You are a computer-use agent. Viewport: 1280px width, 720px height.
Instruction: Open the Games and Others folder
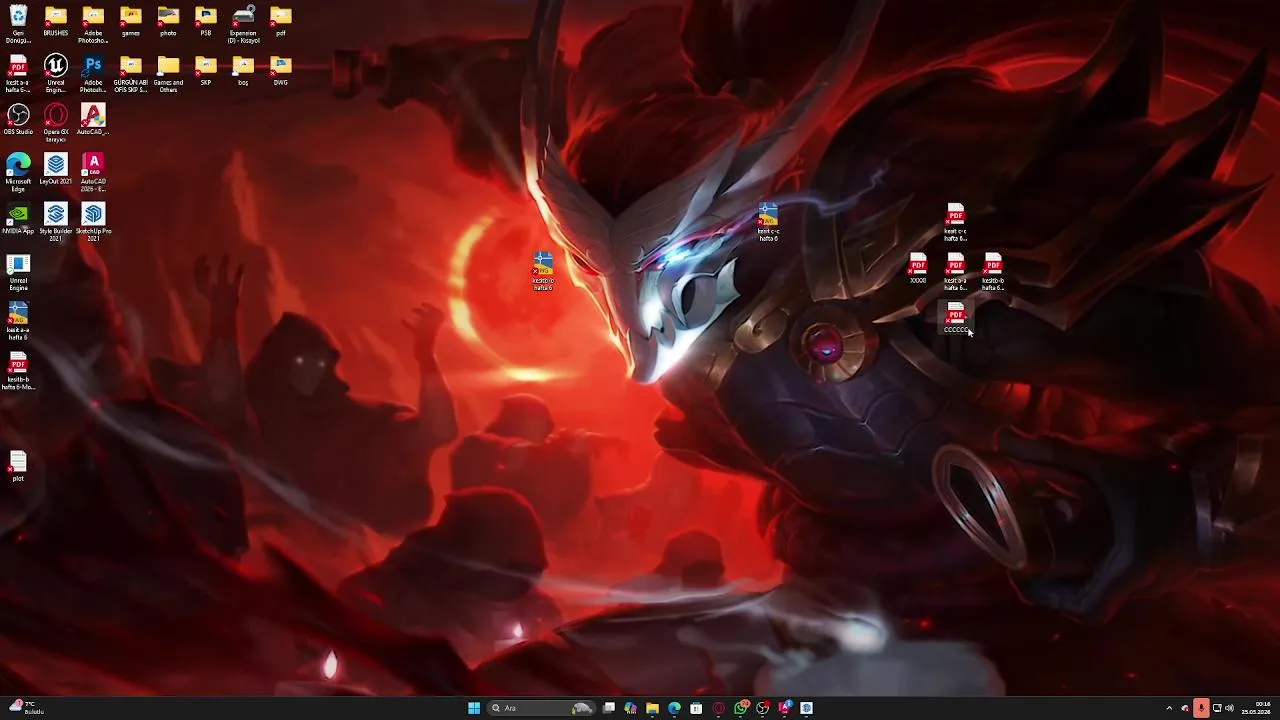coord(168,73)
